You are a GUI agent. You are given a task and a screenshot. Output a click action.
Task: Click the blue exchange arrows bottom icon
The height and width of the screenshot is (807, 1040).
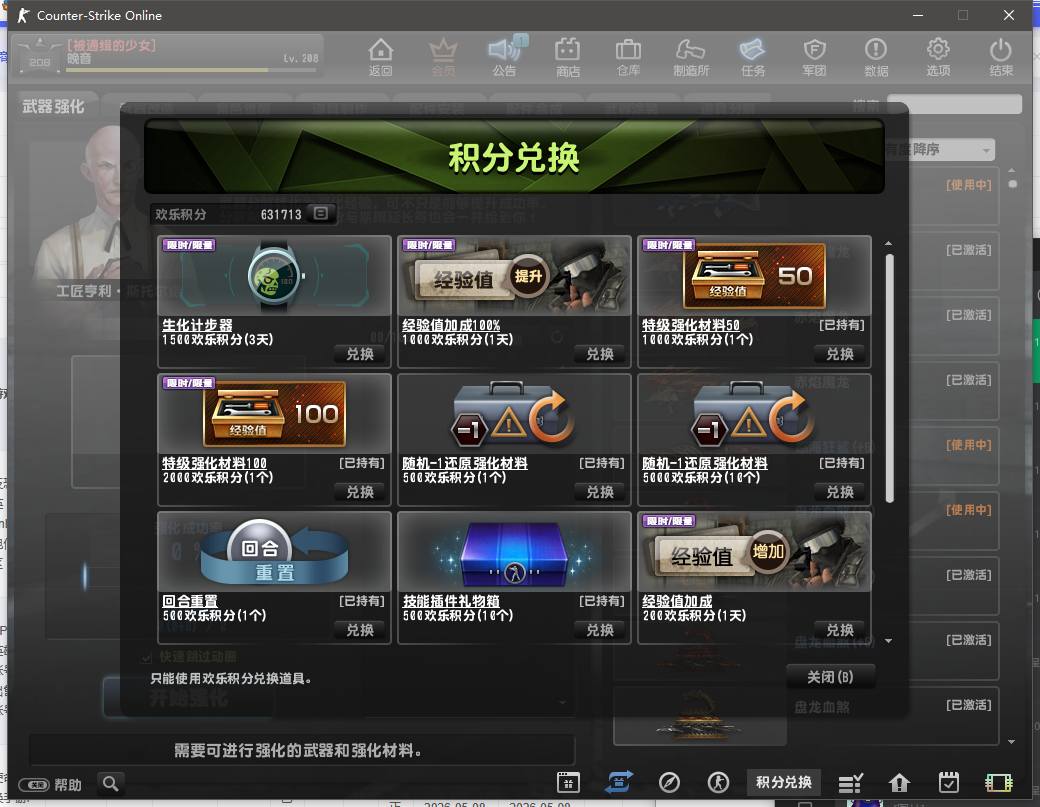pos(619,782)
